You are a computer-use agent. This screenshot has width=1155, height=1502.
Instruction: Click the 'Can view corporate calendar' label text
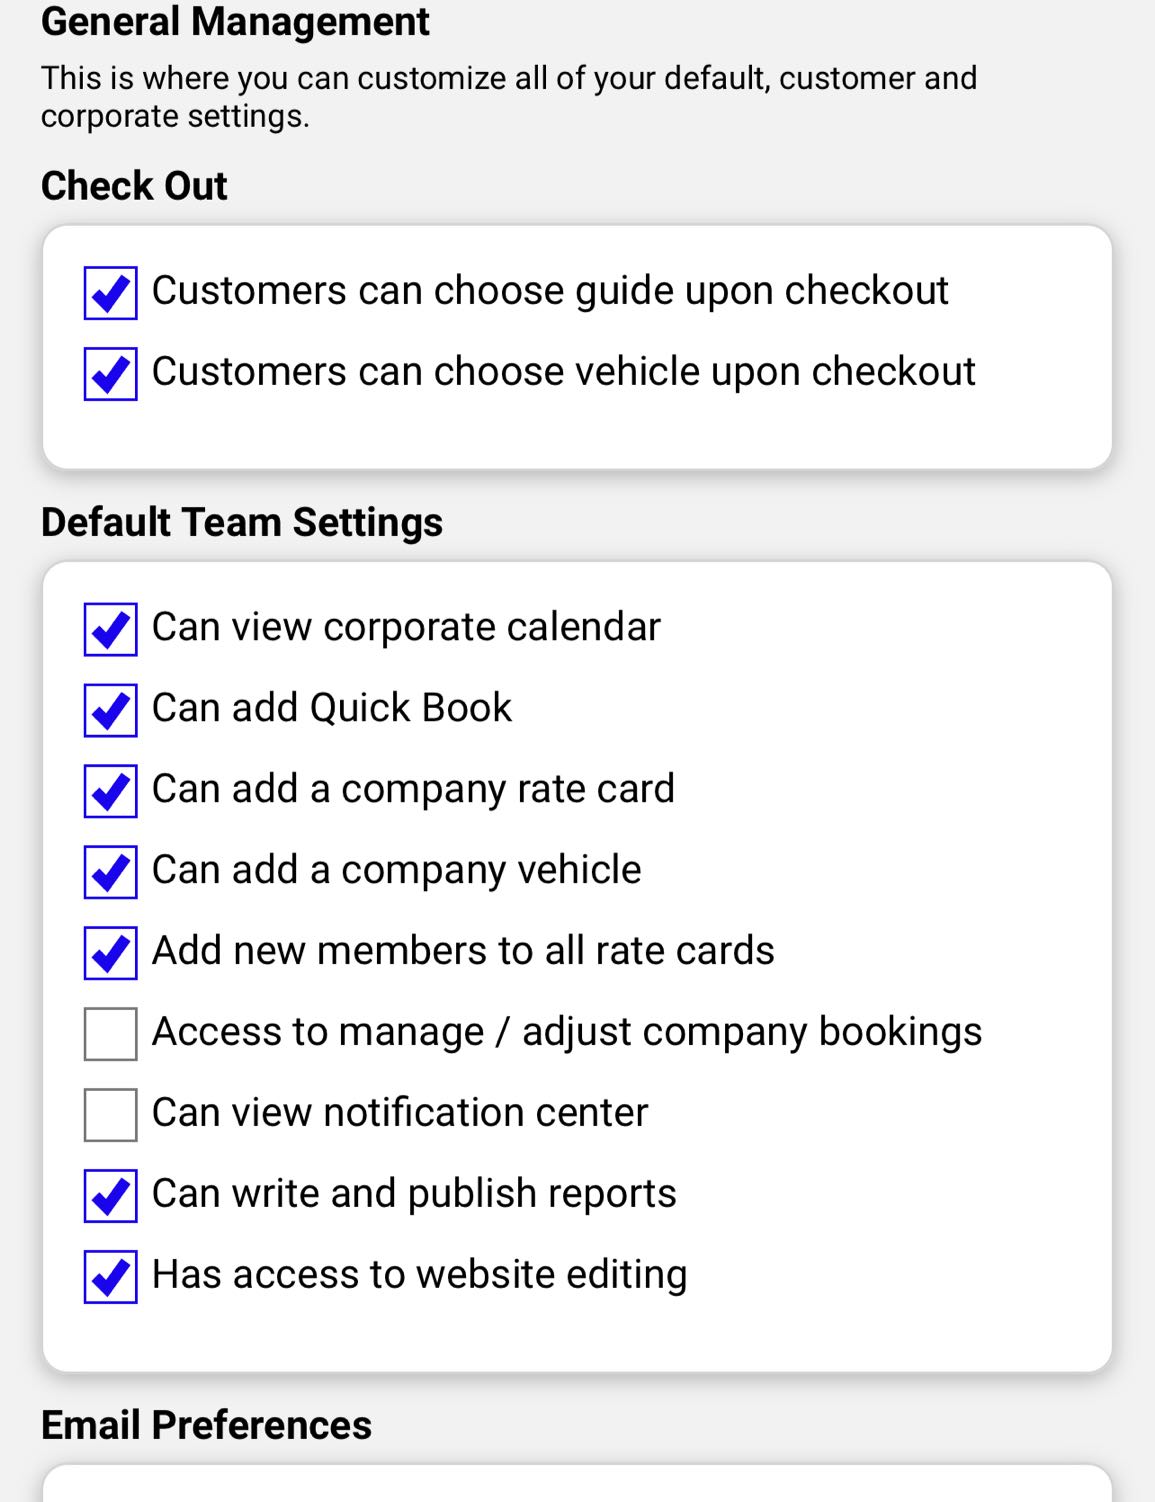click(406, 628)
